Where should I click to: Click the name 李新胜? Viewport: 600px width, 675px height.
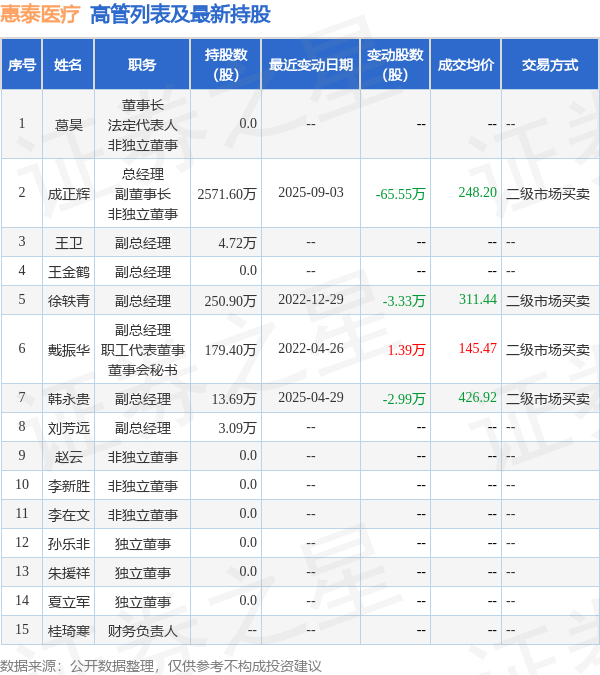pos(68,486)
